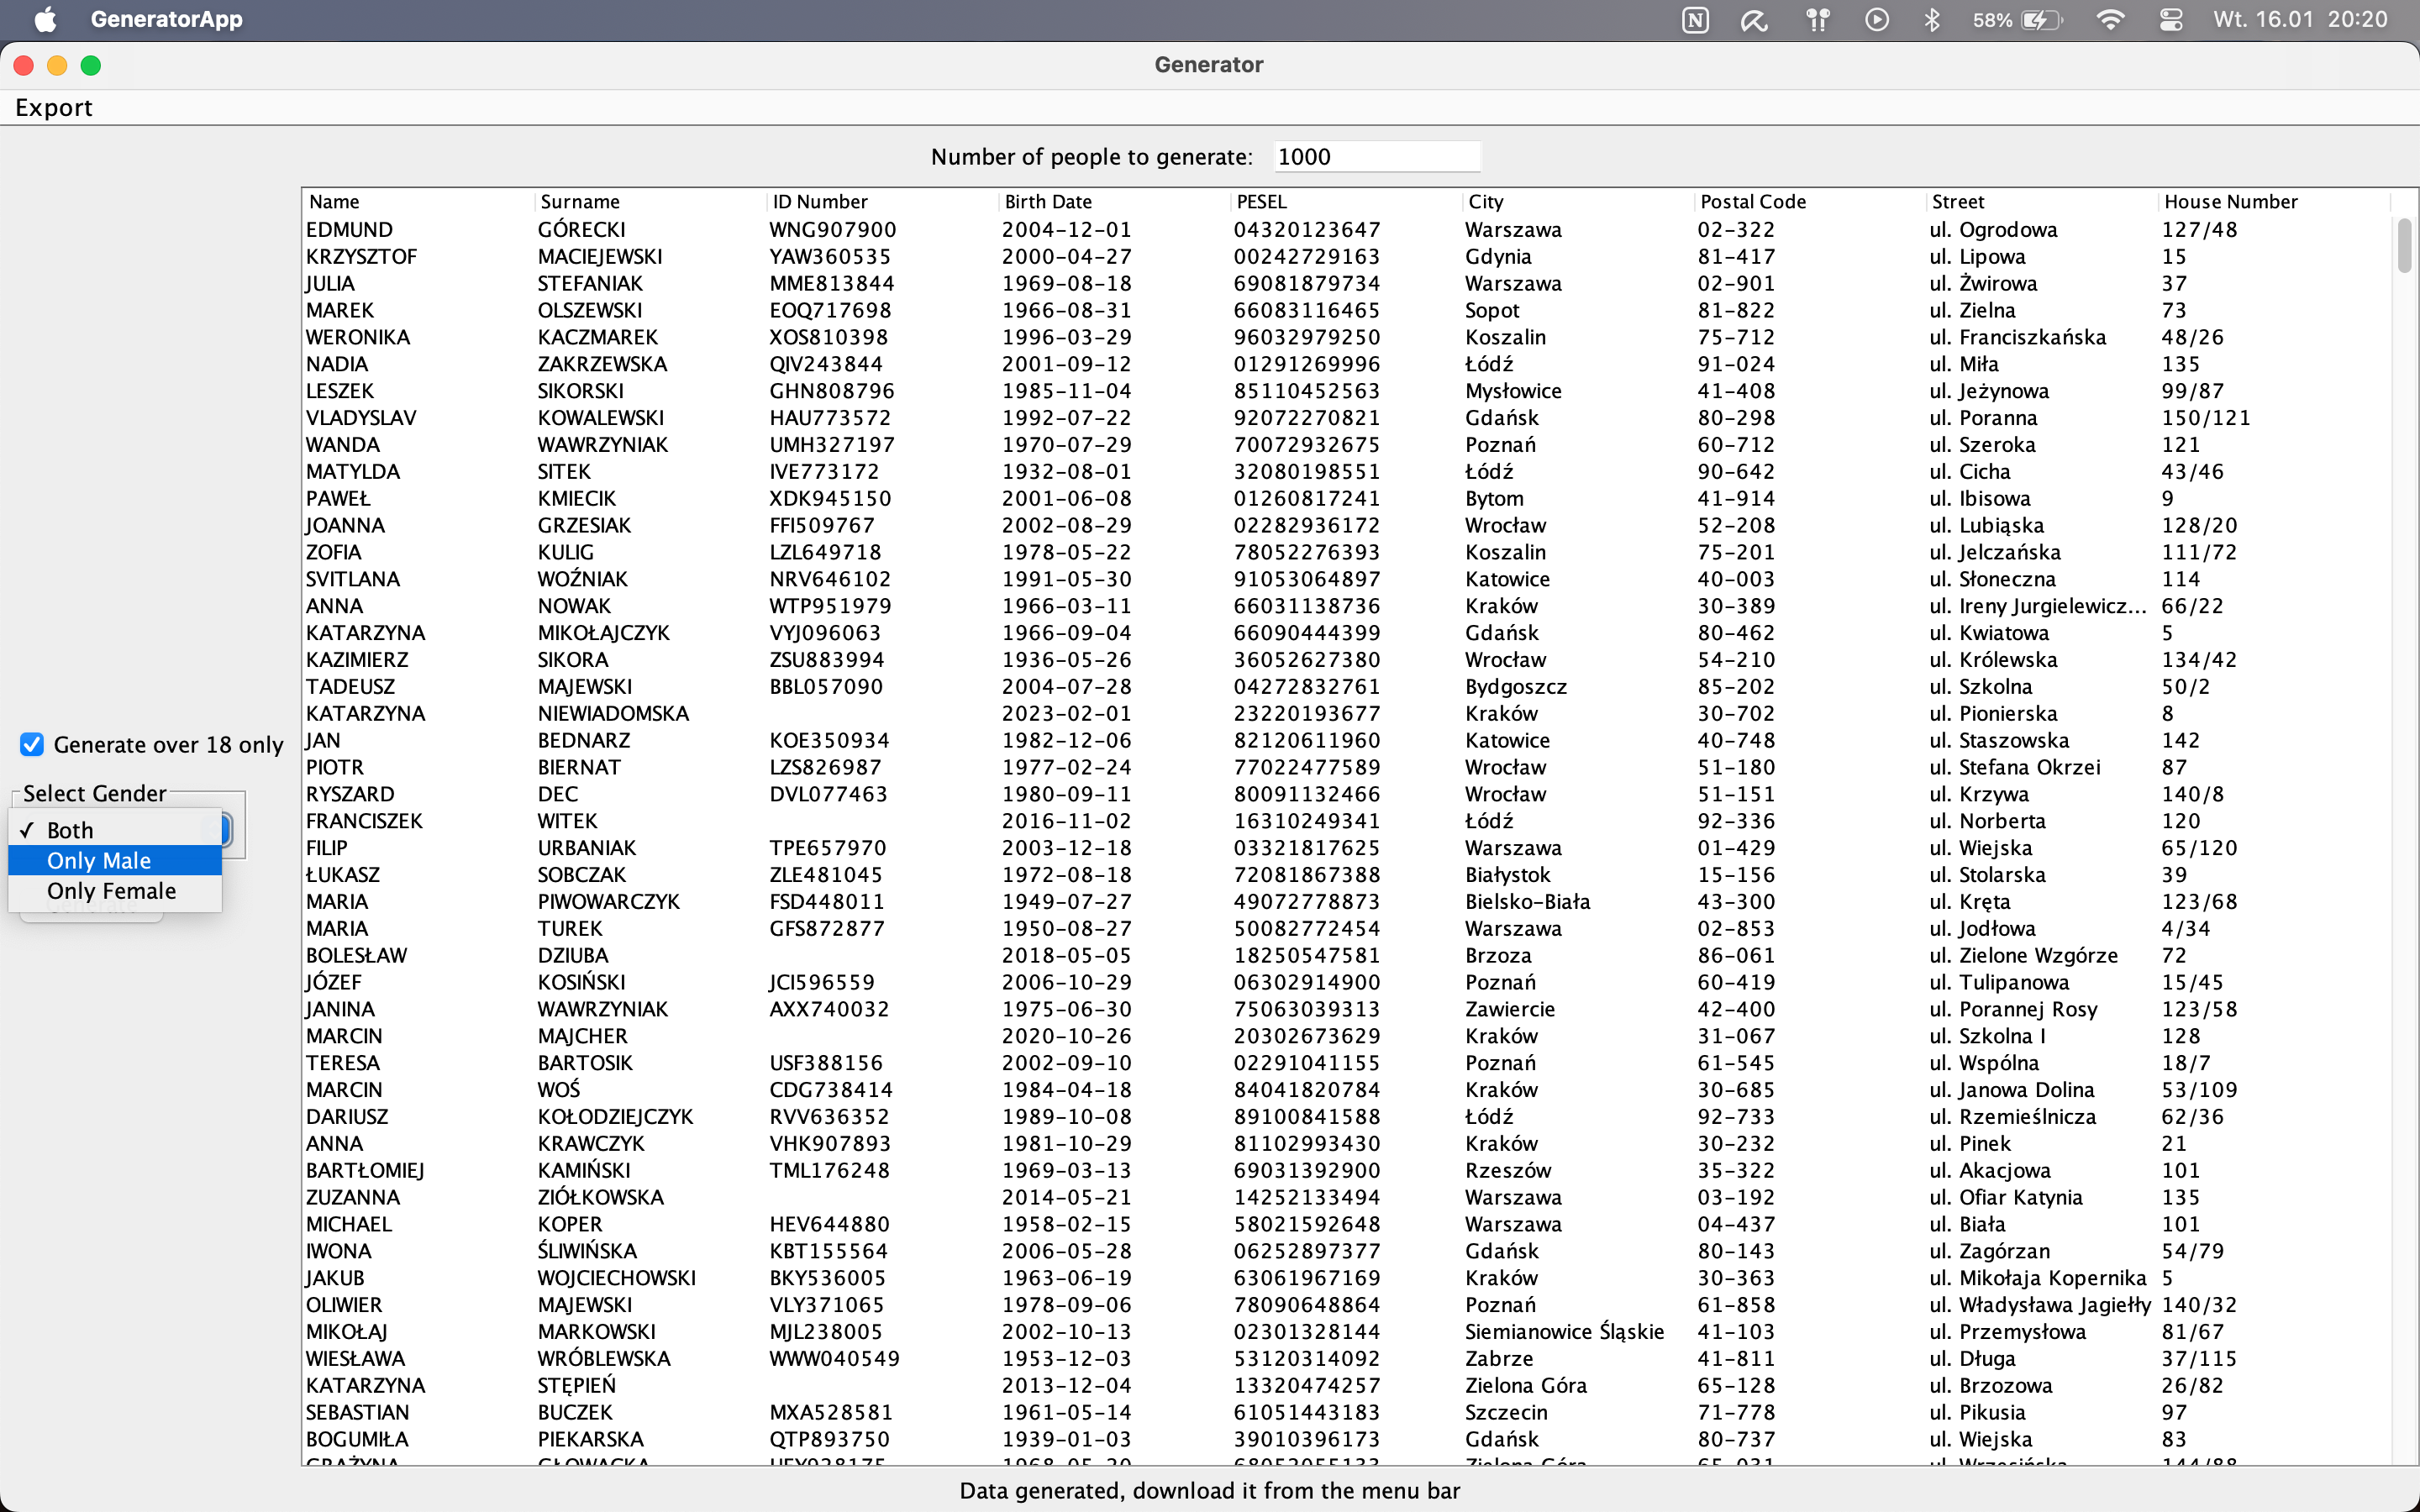Open the Apple menu icon
The width and height of the screenshot is (2420, 1512).
45,19
